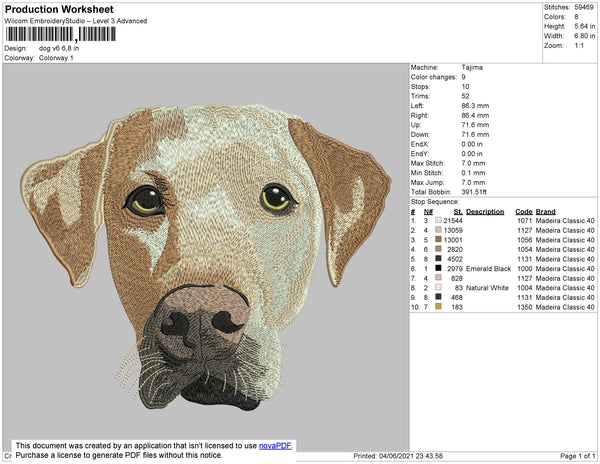Select the gold swatch for code 1350
The width and height of the screenshot is (600, 464).
pos(438,307)
